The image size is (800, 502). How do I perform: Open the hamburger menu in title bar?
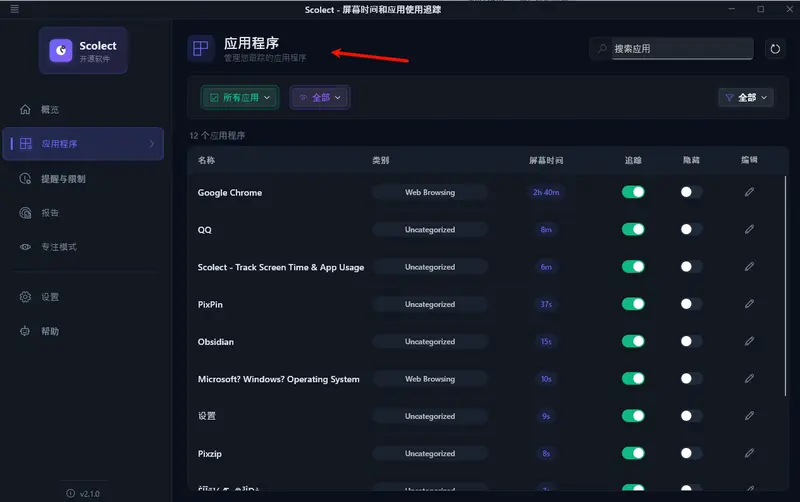click(15, 9)
